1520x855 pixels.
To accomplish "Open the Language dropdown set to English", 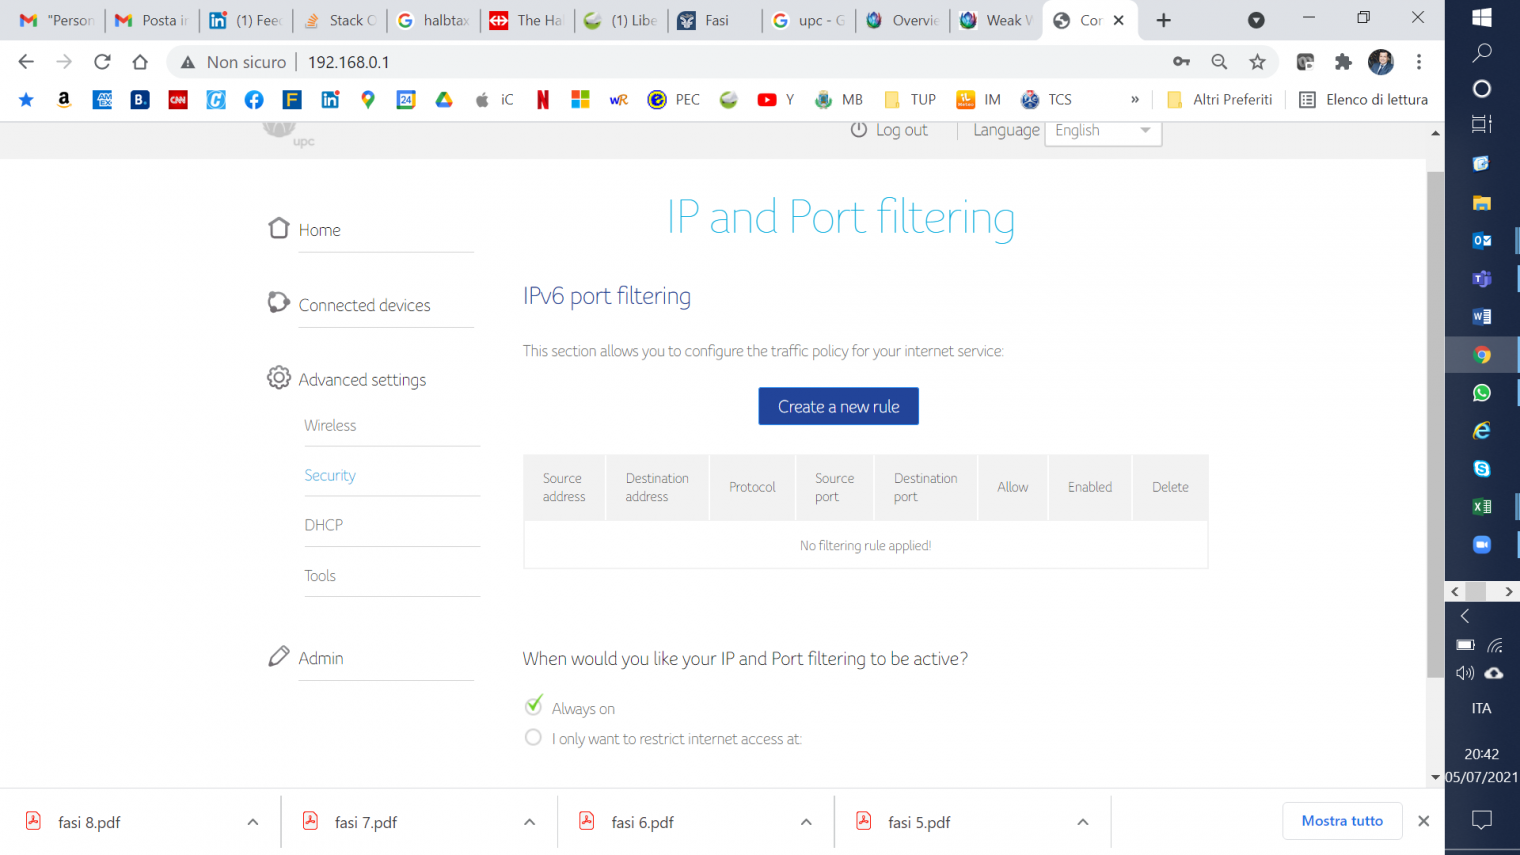I will coord(1102,131).
